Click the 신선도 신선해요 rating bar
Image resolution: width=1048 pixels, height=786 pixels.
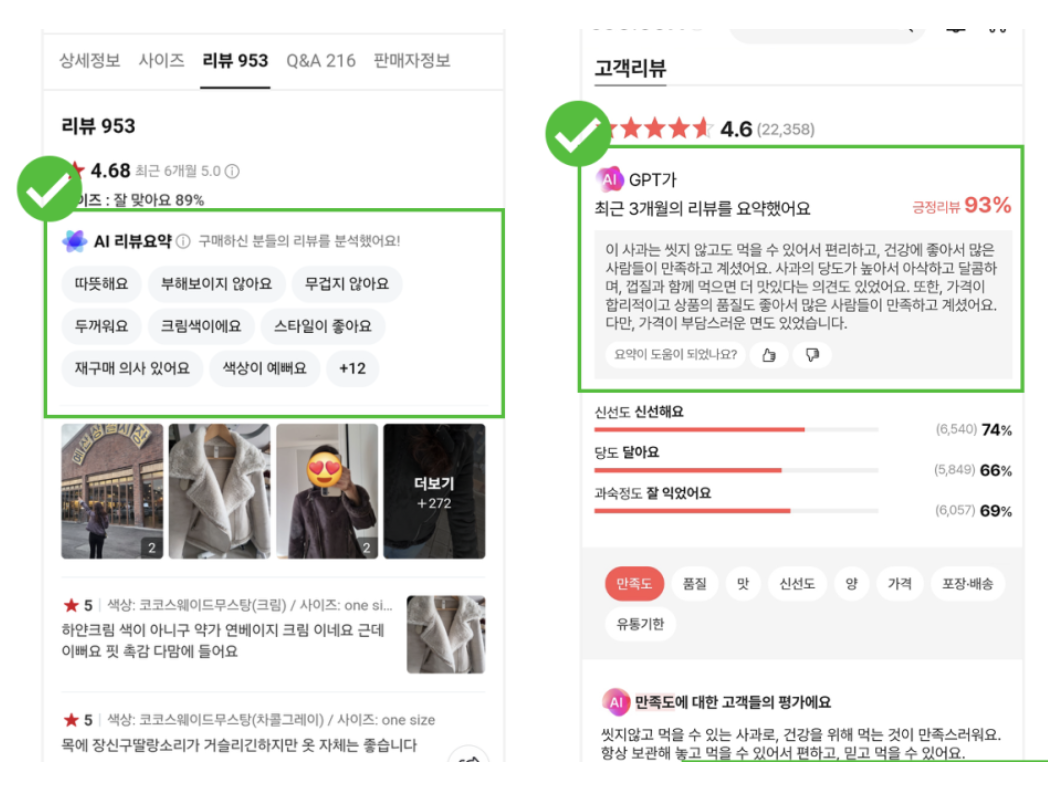coord(735,429)
